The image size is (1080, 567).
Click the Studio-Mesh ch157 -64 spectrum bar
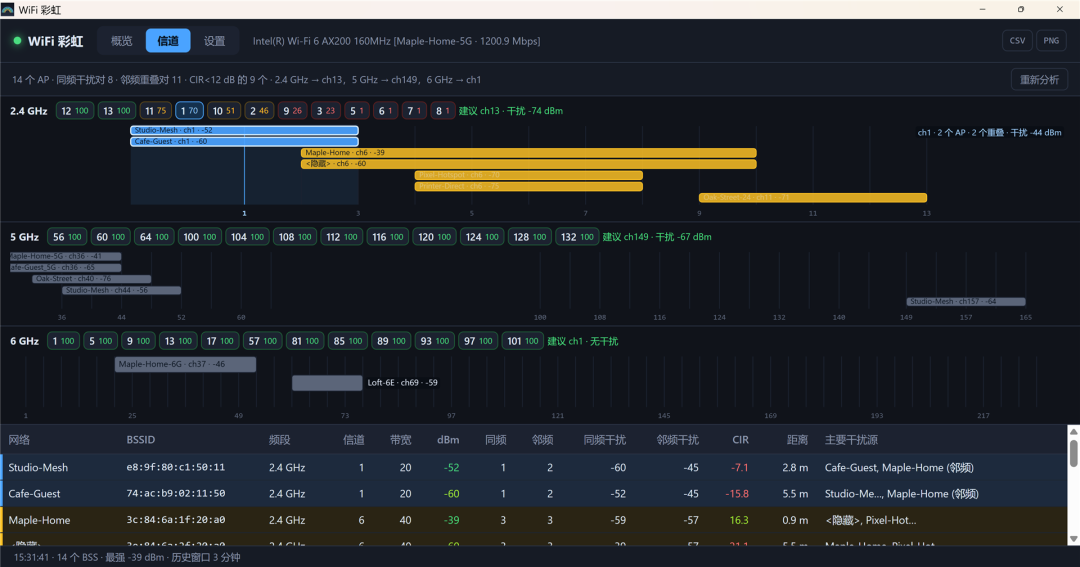tap(966, 302)
